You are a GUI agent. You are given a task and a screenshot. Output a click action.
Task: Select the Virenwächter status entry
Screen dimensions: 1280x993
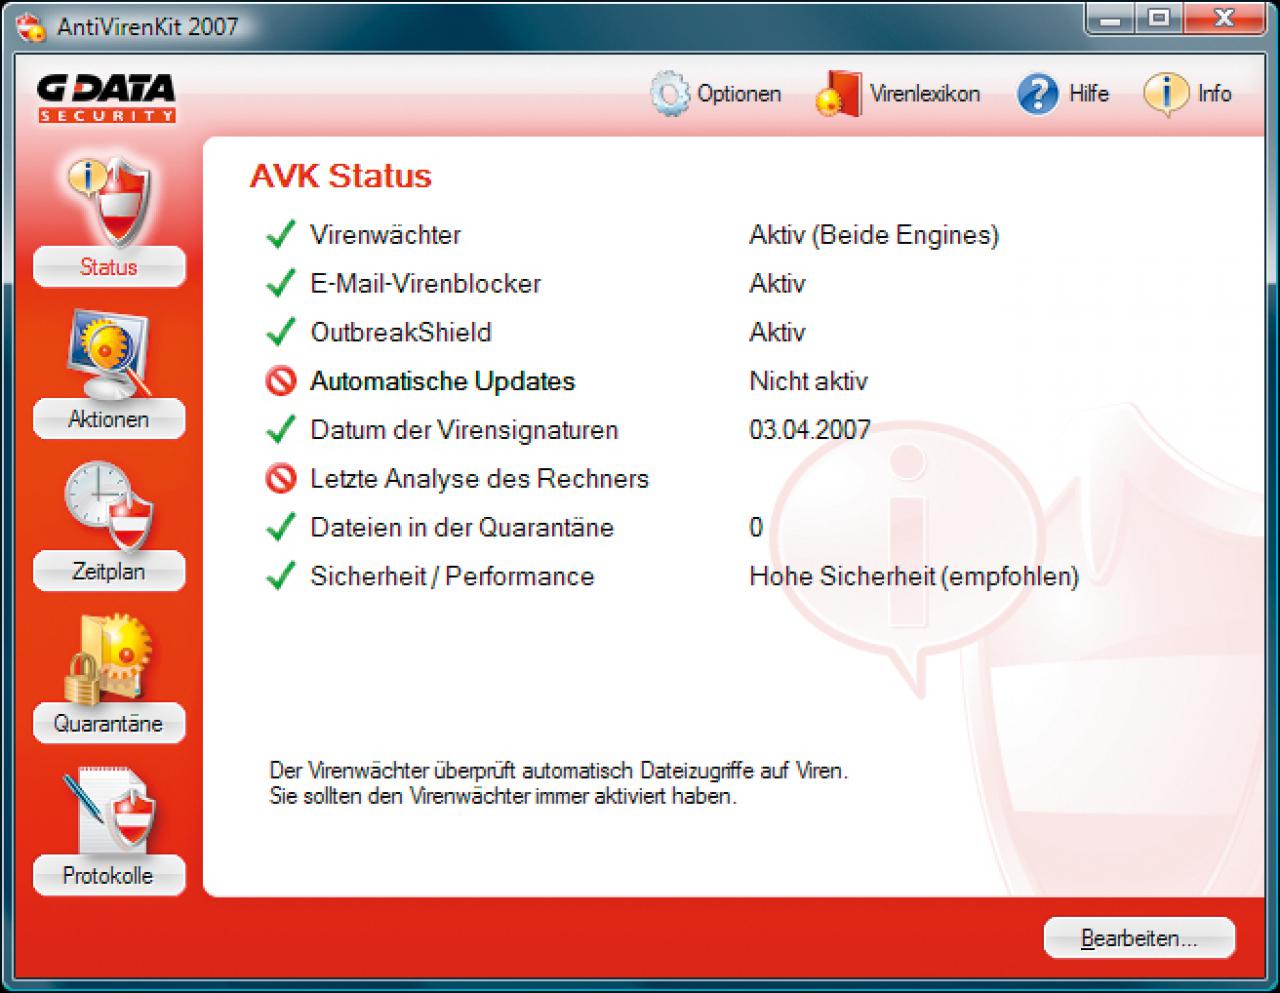pyautogui.click(x=386, y=235)
